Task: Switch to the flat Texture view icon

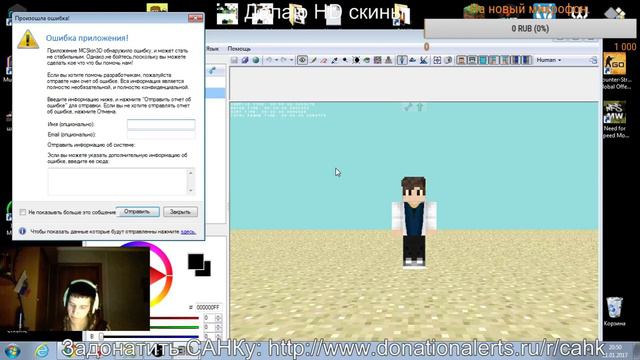Action: tap(413, 60)
